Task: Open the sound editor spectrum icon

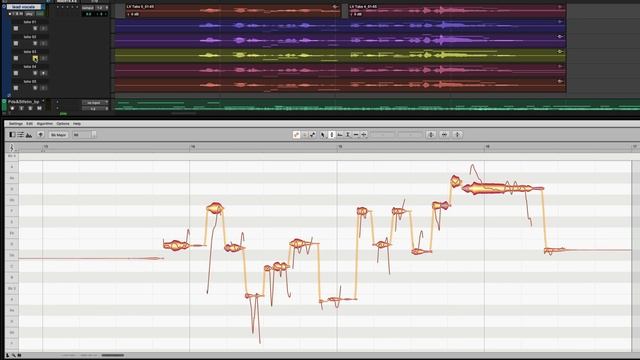Action: click(x=29, y=135)
